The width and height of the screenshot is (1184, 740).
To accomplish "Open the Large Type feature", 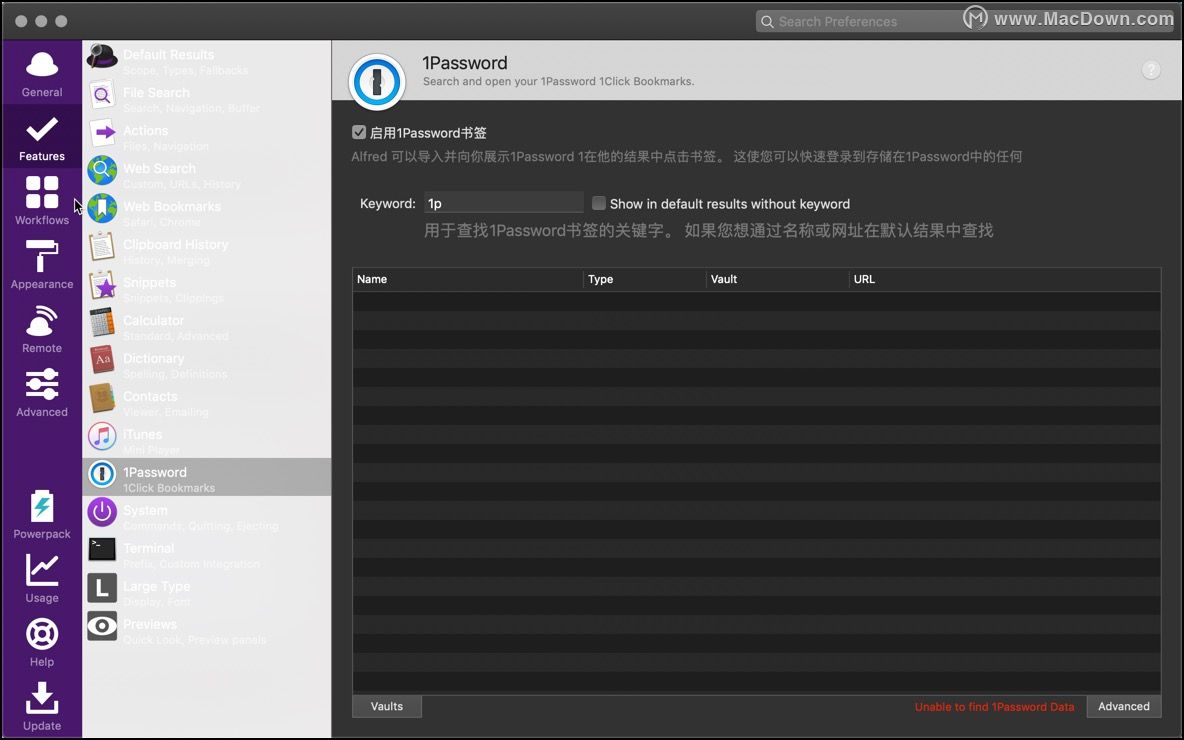I will 206,590.
